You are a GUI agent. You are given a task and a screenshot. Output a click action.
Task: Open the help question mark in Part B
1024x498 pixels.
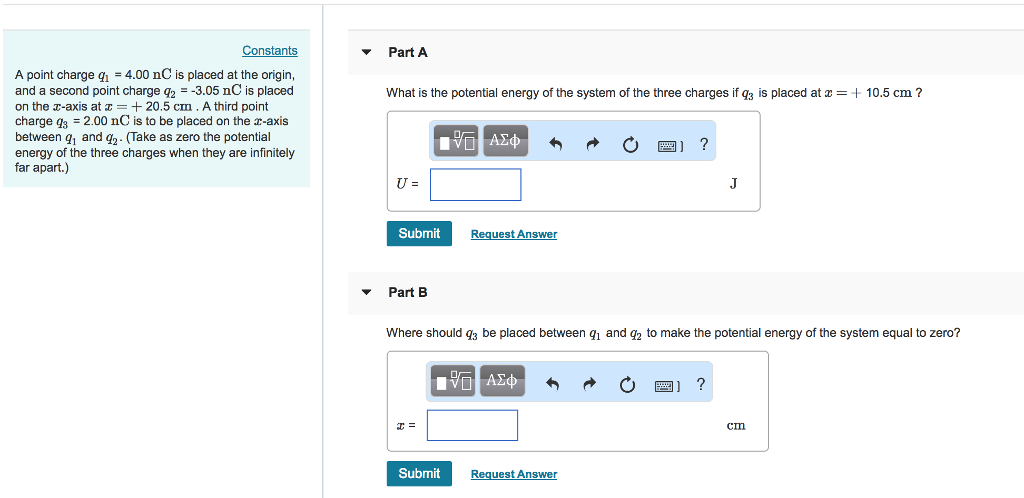coord(701,385)
